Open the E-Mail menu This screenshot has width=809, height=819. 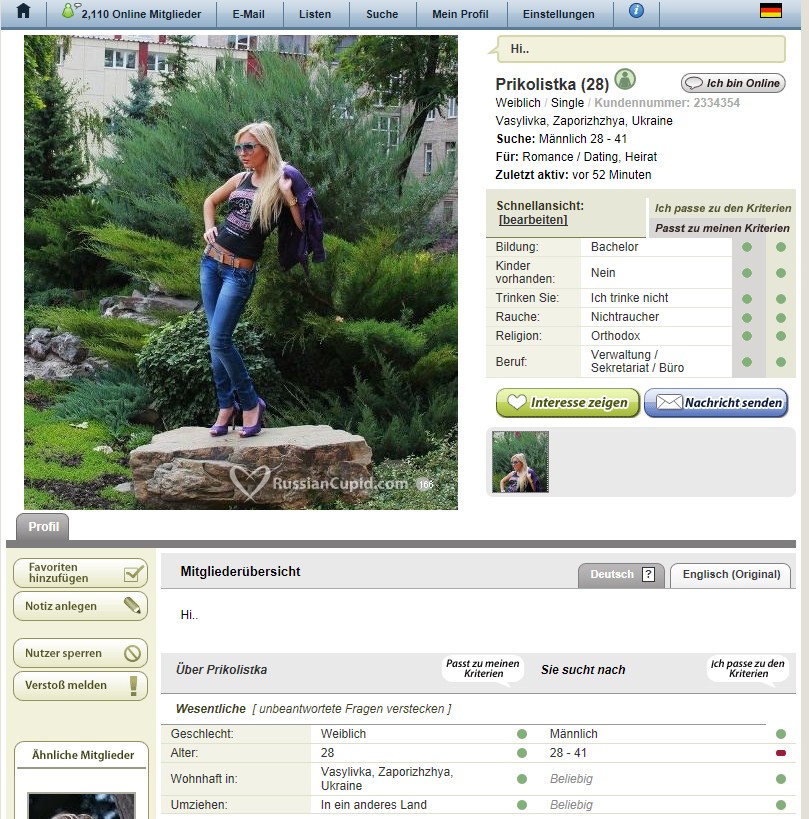(x=249, y=14)
